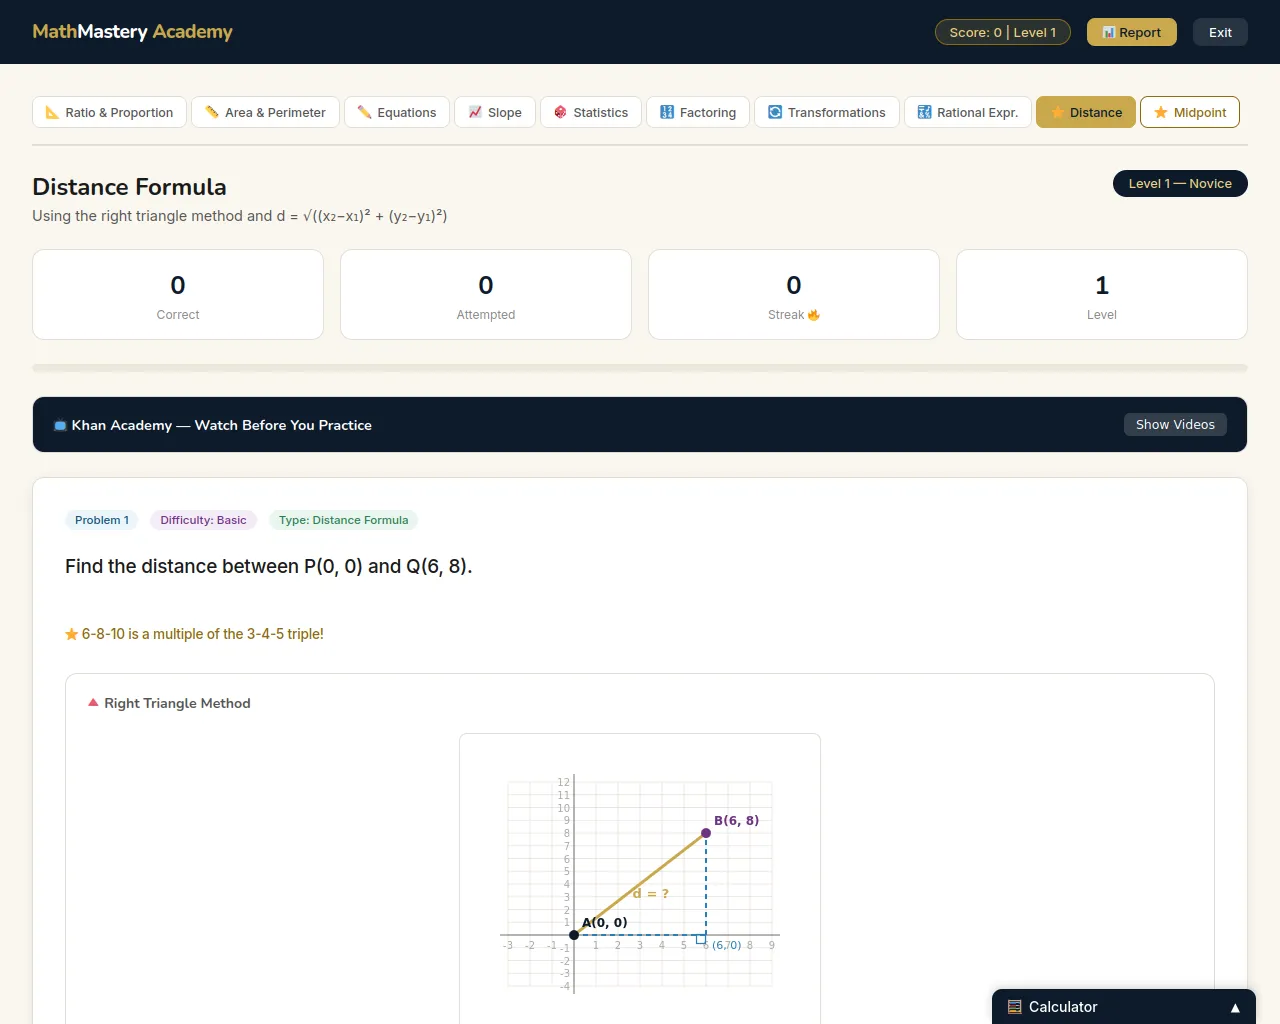
Task: Expand the Calculator panel with the arrow
Action: pyautogui.click(x=1235, y=1008)
